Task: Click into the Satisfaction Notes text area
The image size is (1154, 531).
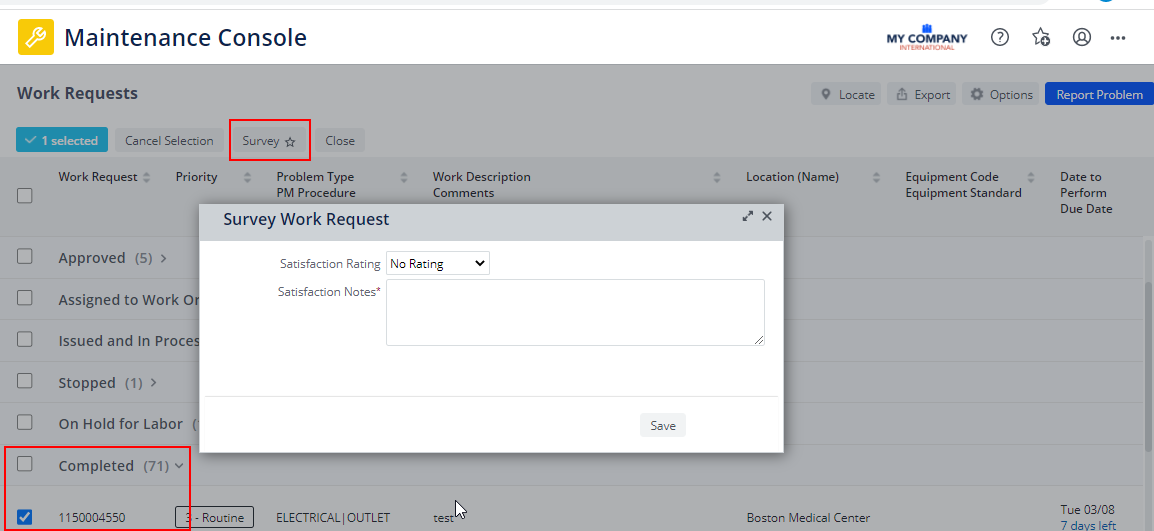Action: [x=575, y=312]
